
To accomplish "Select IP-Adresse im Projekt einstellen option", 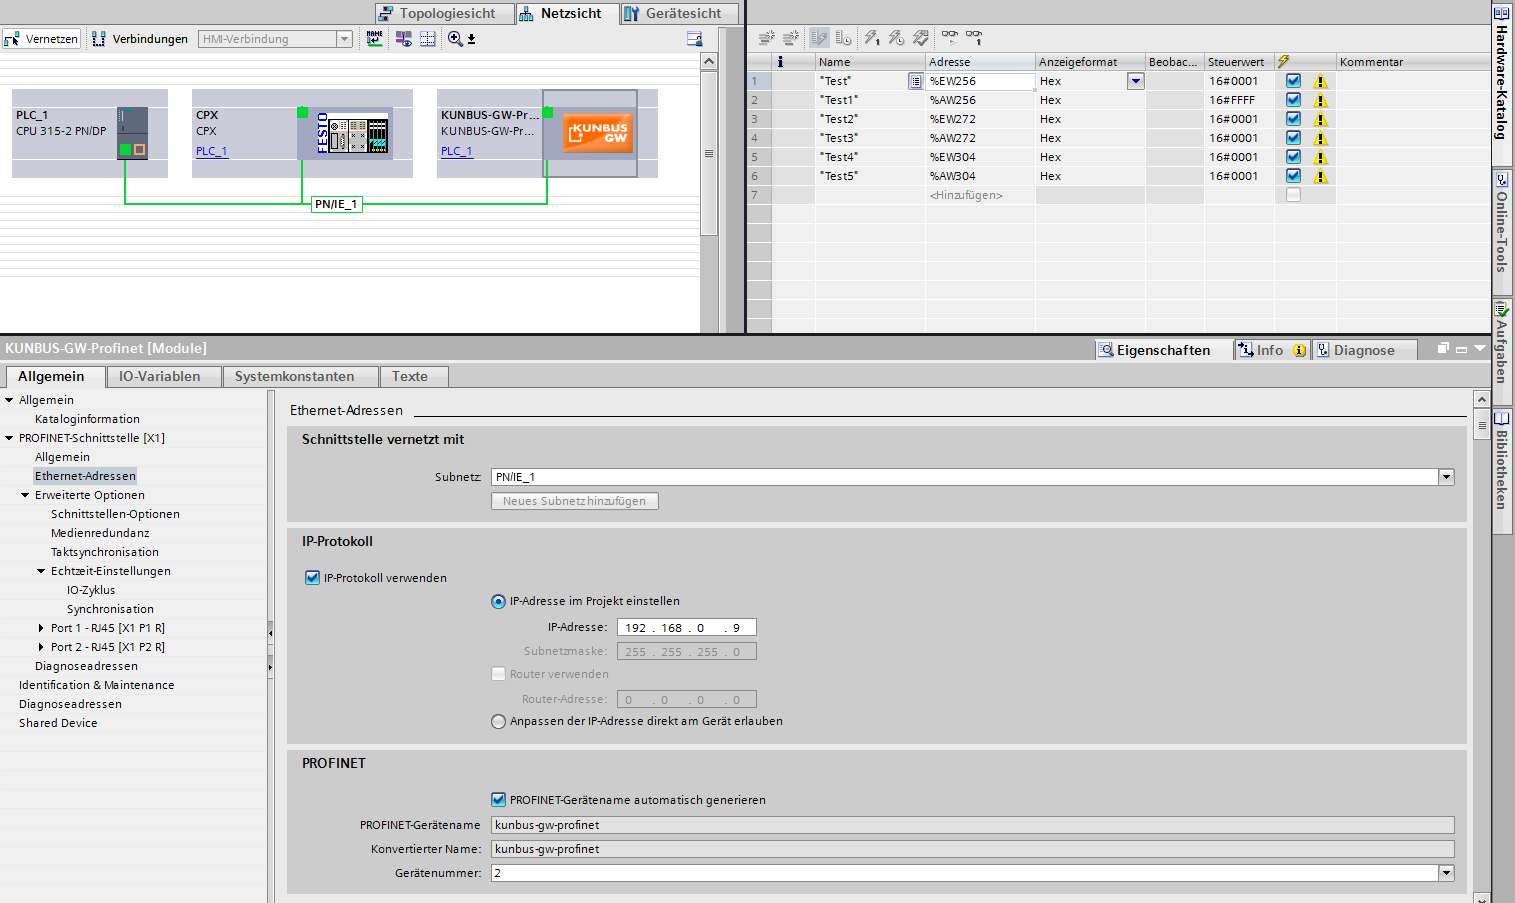I will (498, 601).
